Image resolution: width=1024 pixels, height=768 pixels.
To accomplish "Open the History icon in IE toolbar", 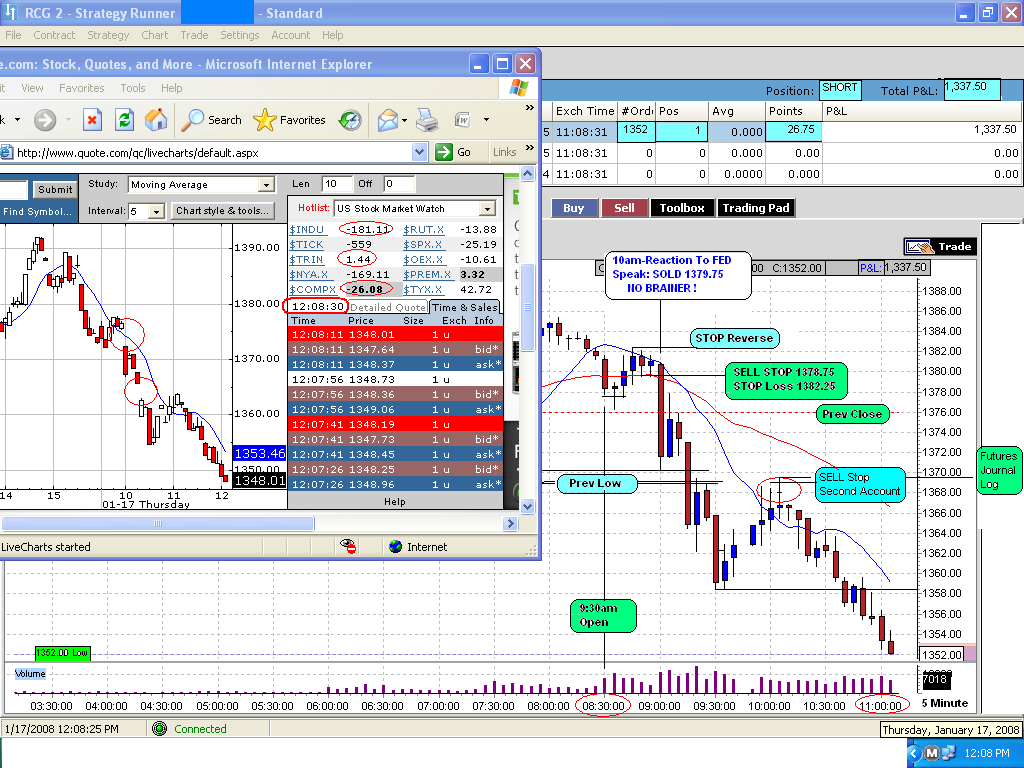I will pos(350,120).
